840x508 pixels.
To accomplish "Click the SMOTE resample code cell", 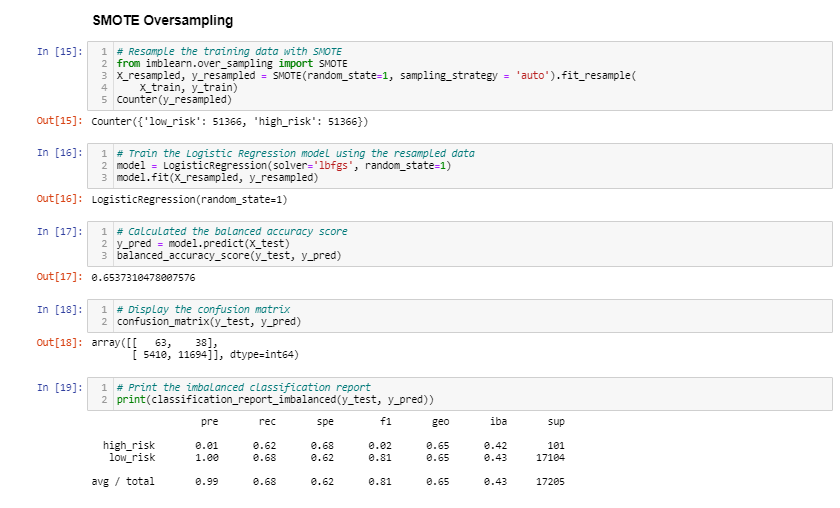I will tap(460, 76).
